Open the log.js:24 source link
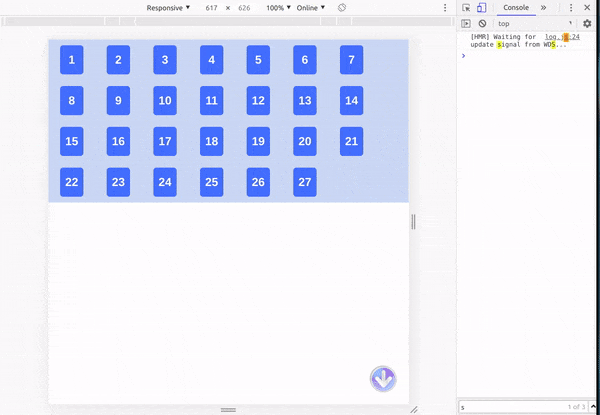600x415 pixels. point(562,37)
